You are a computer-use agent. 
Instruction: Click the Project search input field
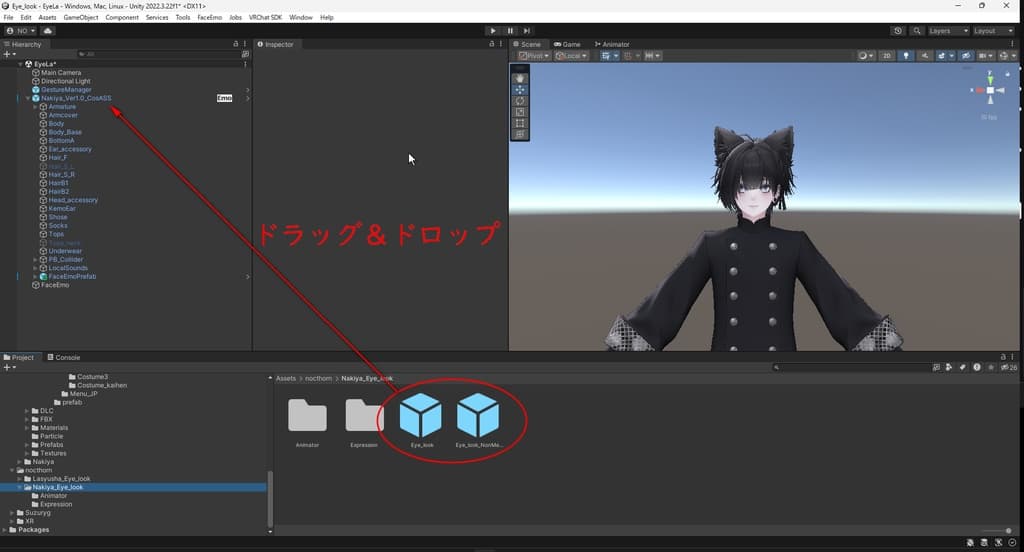point(850,367)
